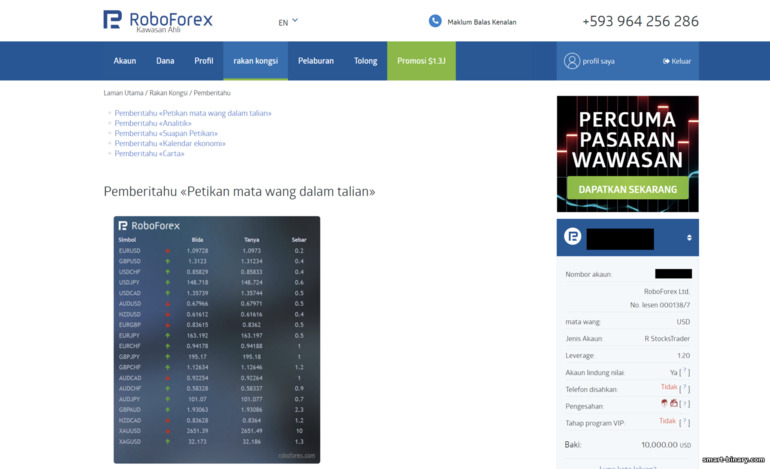Click the quotes widget RoboForex logo

click(149, 226)
